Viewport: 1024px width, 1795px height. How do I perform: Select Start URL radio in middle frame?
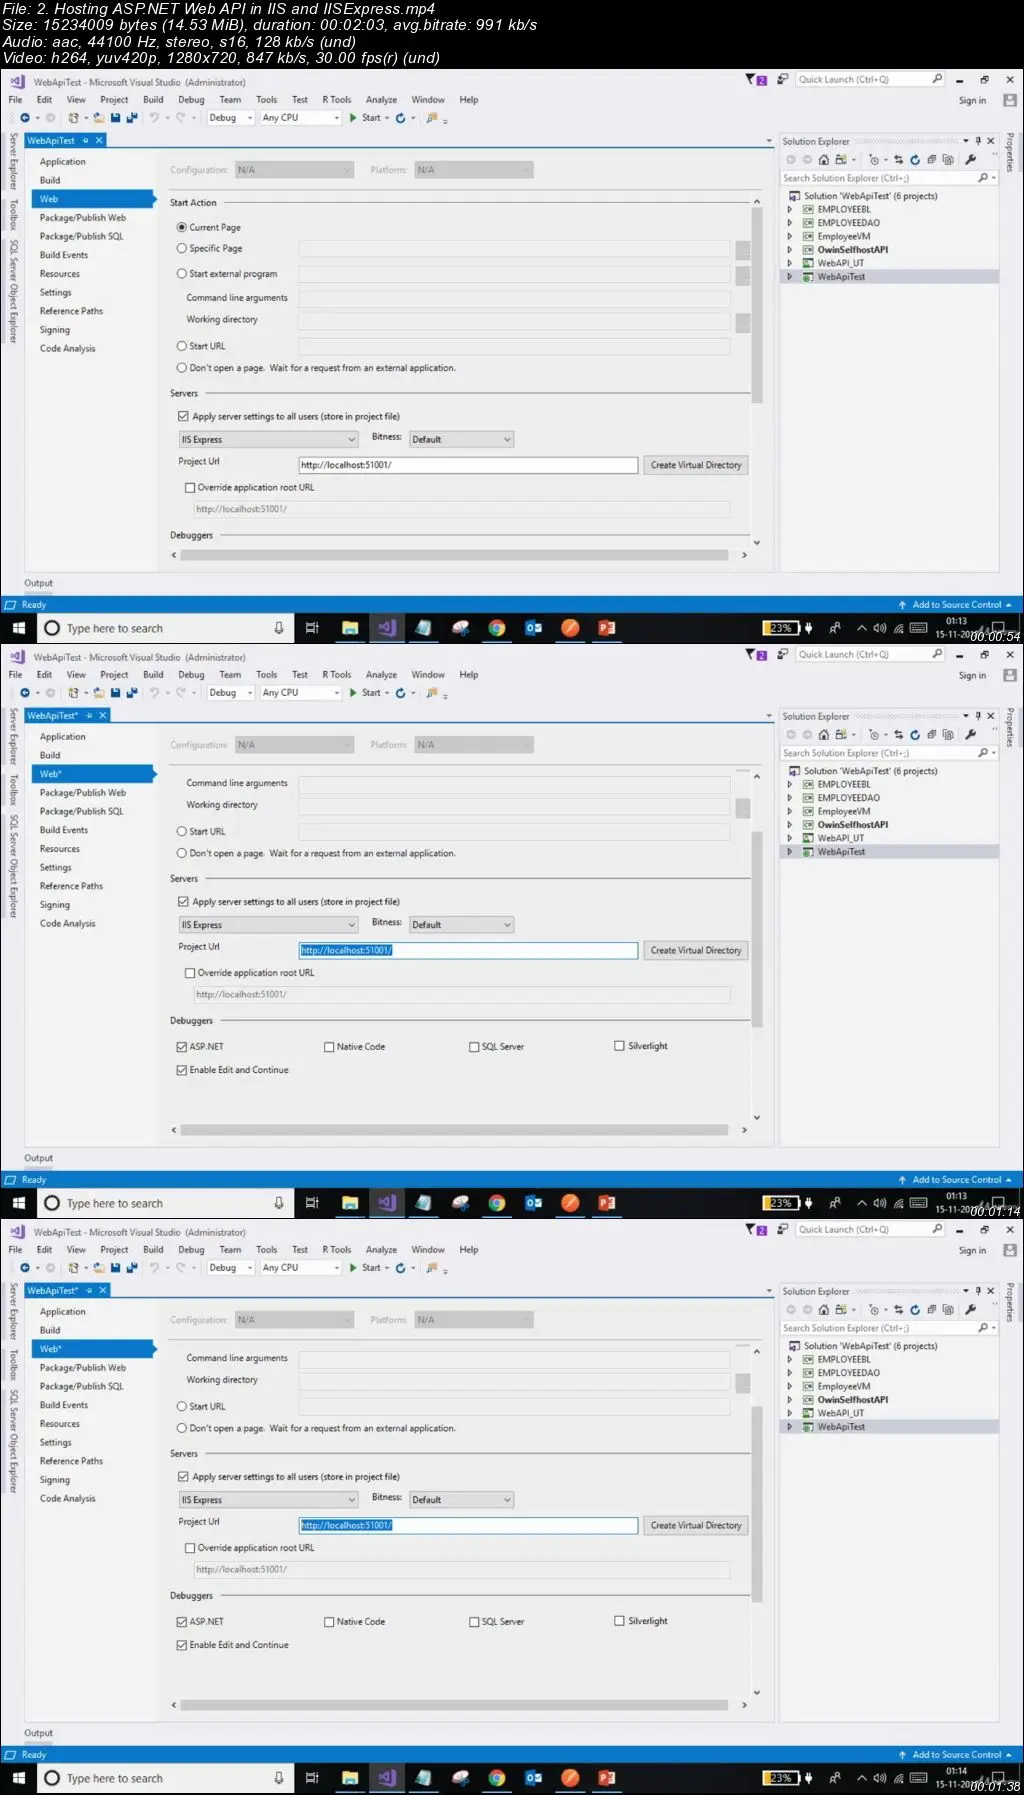[182, 831]
